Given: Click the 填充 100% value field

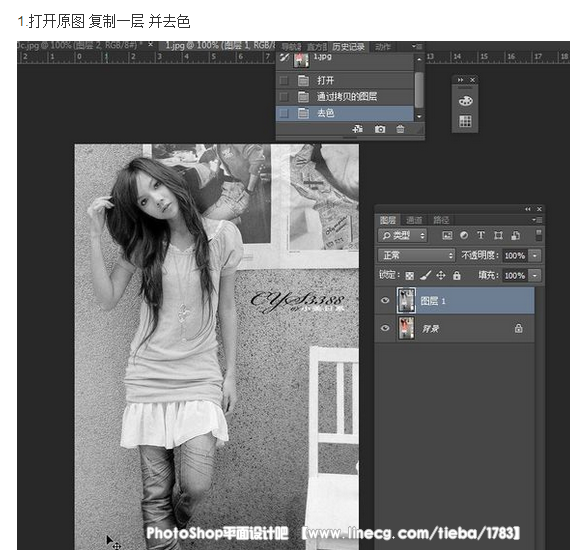Looking at the screenshot, I should [515, 276].
